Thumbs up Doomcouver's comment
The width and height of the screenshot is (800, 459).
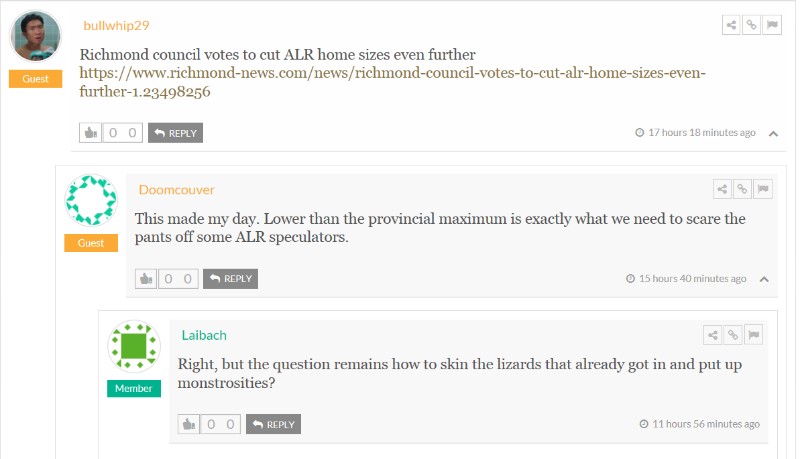[146, 279]
